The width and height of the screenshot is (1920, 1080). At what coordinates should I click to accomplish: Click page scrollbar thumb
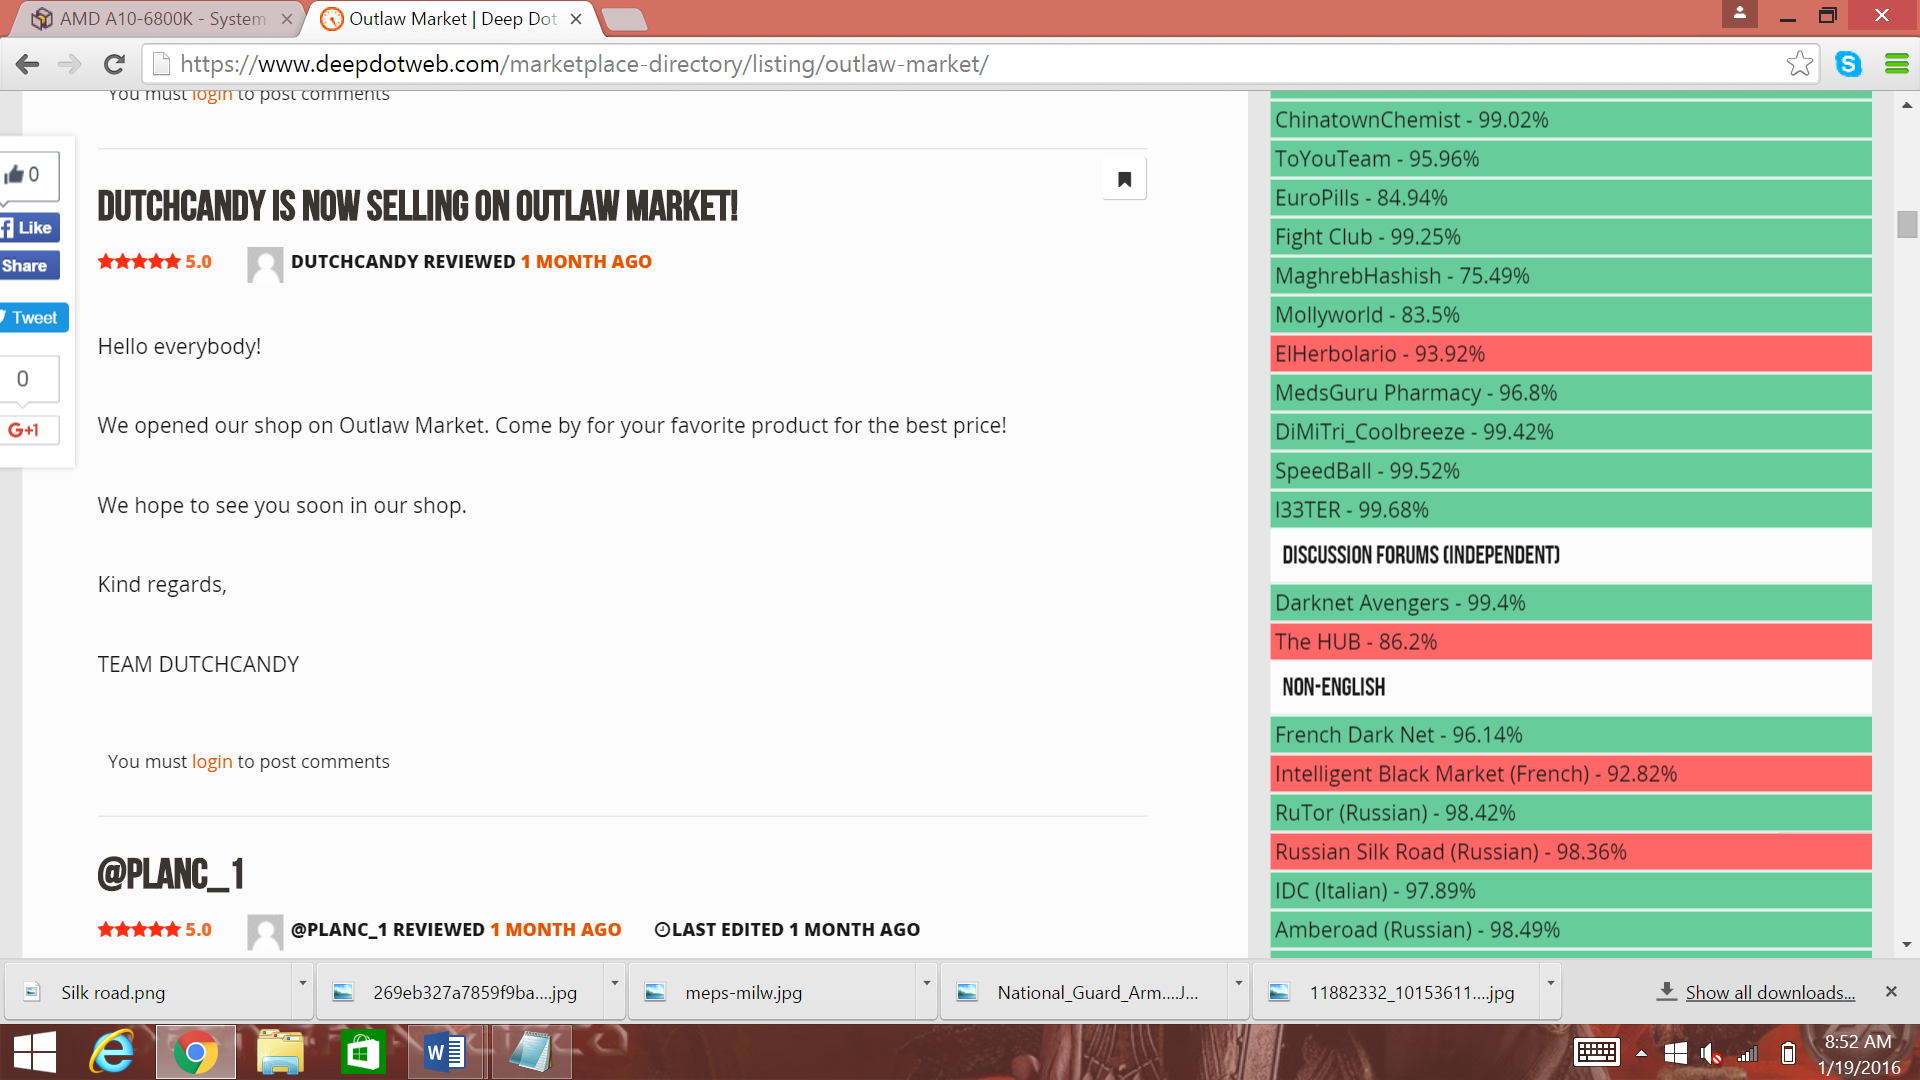pos(1907,224)
